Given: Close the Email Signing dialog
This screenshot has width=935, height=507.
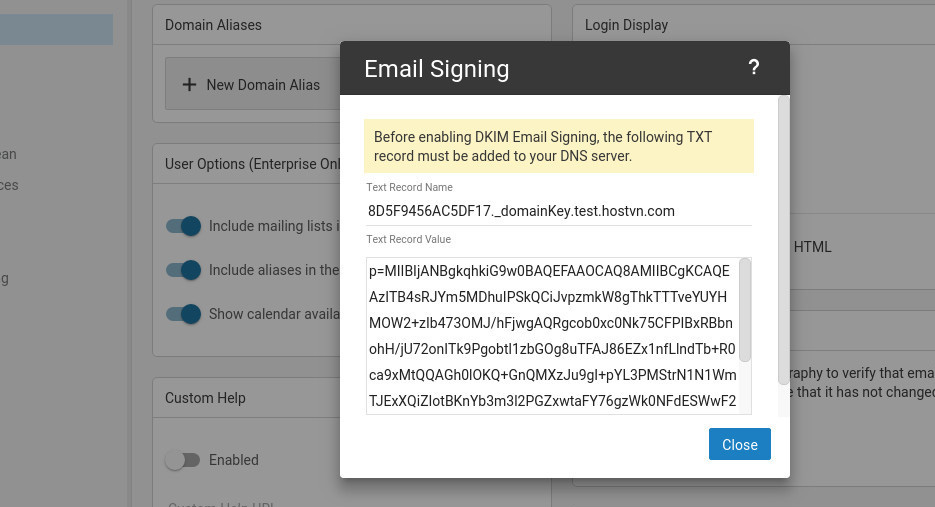Looking at the screenshot, I should (739, 445).
